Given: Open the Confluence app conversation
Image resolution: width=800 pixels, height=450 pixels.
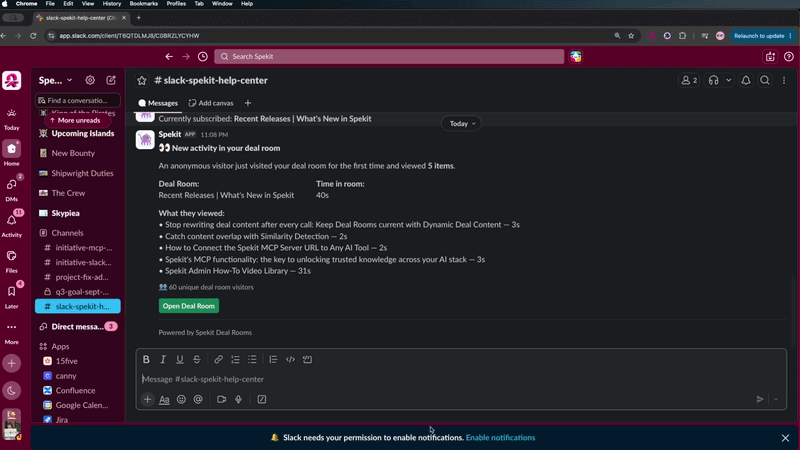Looking at the screenshot, I should click(x=78, y=390).
